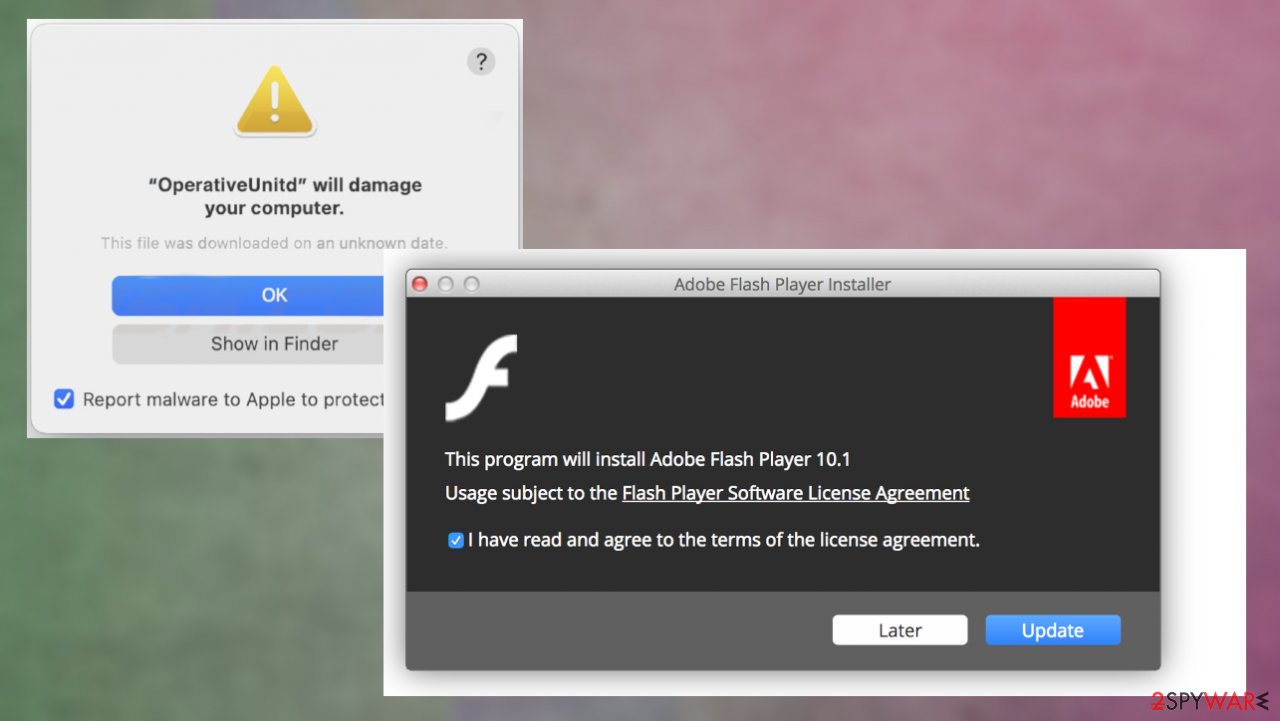Viewport: 1280px width, 721px height.
Task: Open Flash Player Software License Agreement link
Action: tap(795, 493)
